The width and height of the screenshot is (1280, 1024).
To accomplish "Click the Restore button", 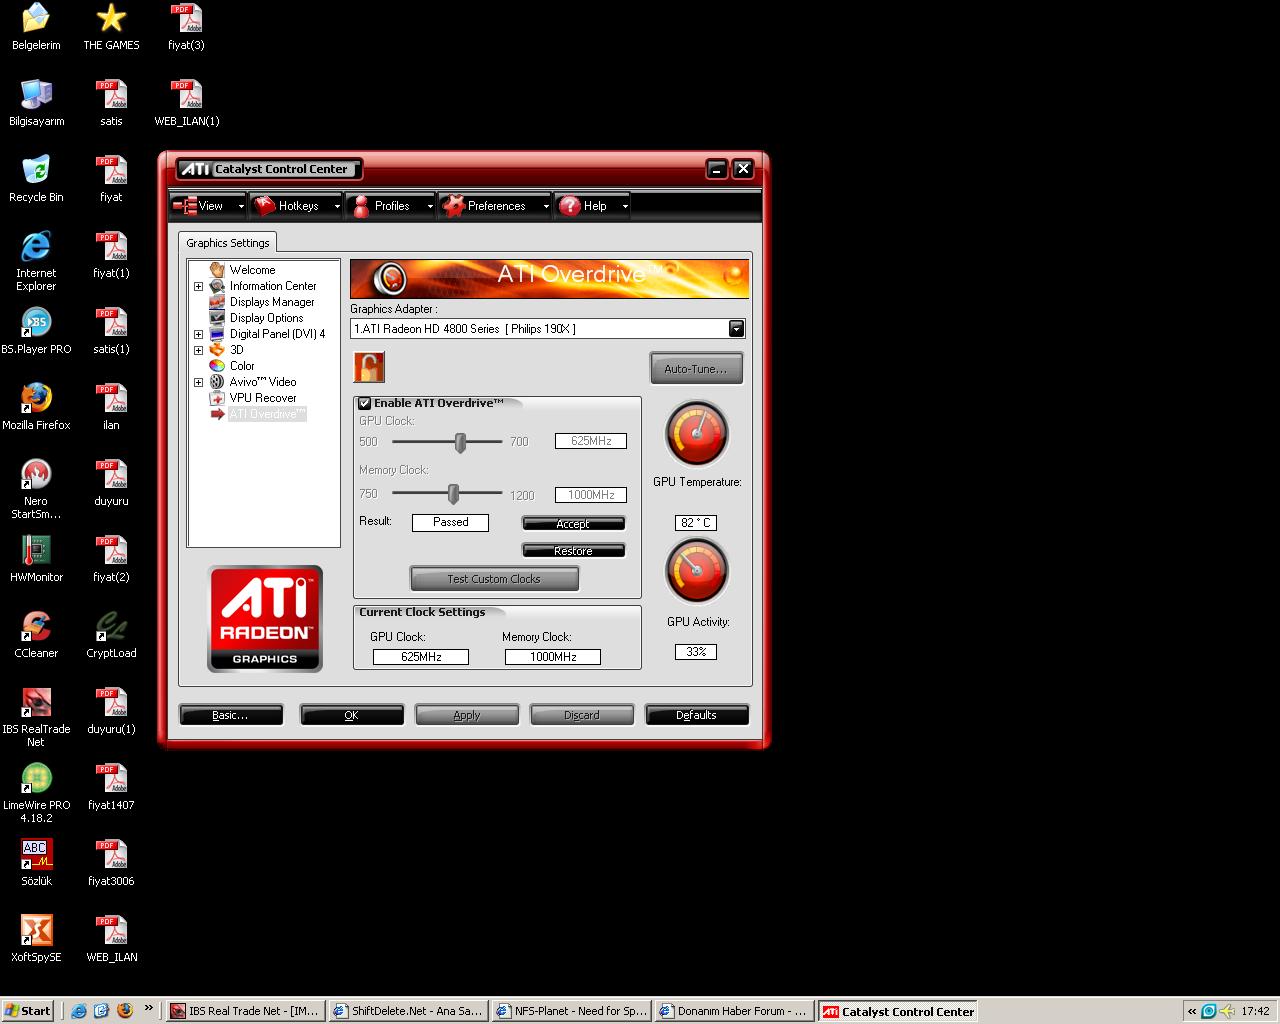I will coord(573,550).
